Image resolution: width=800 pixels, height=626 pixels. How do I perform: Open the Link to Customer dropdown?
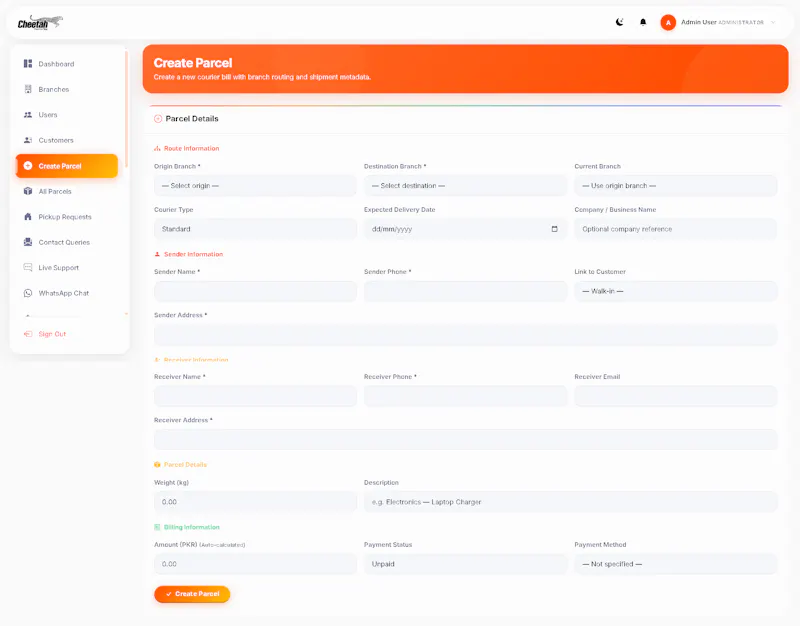pos(676,291)
